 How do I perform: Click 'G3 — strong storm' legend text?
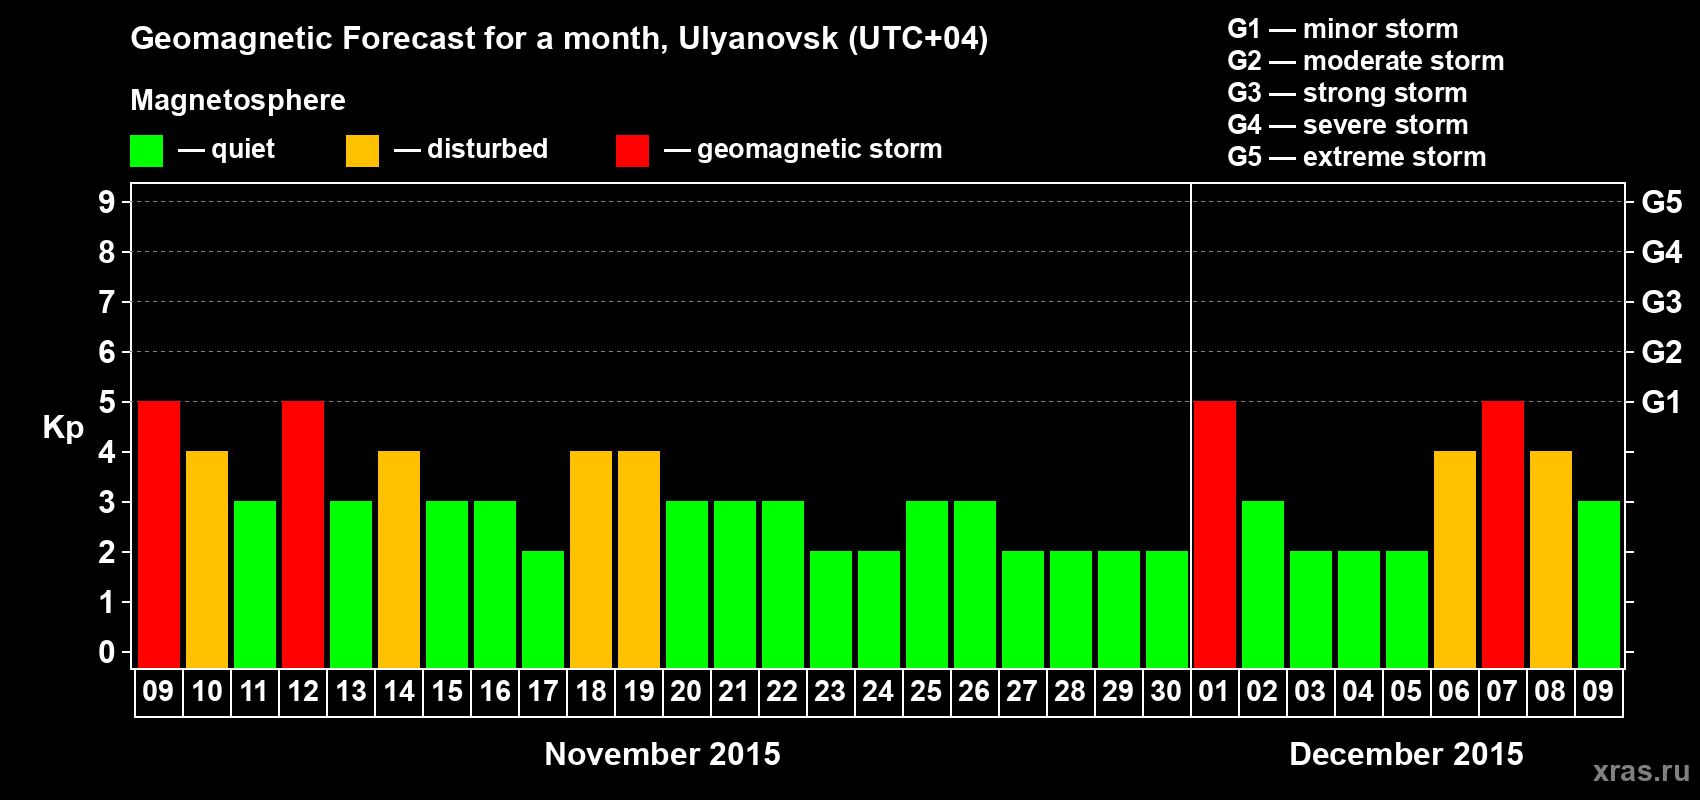1347,93
